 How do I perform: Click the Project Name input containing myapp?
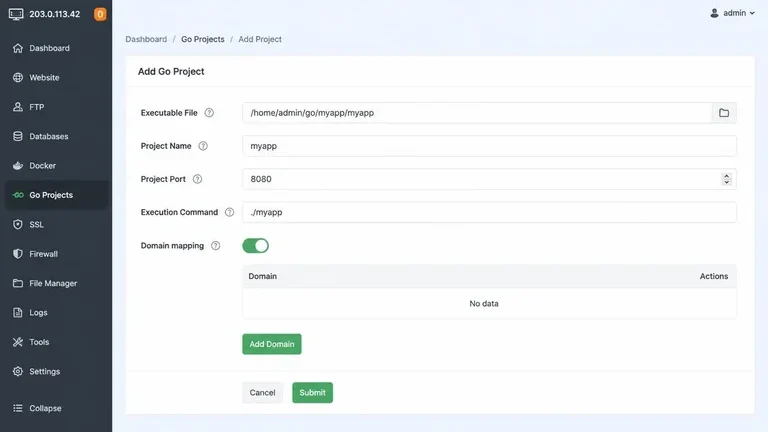(489, 146)
